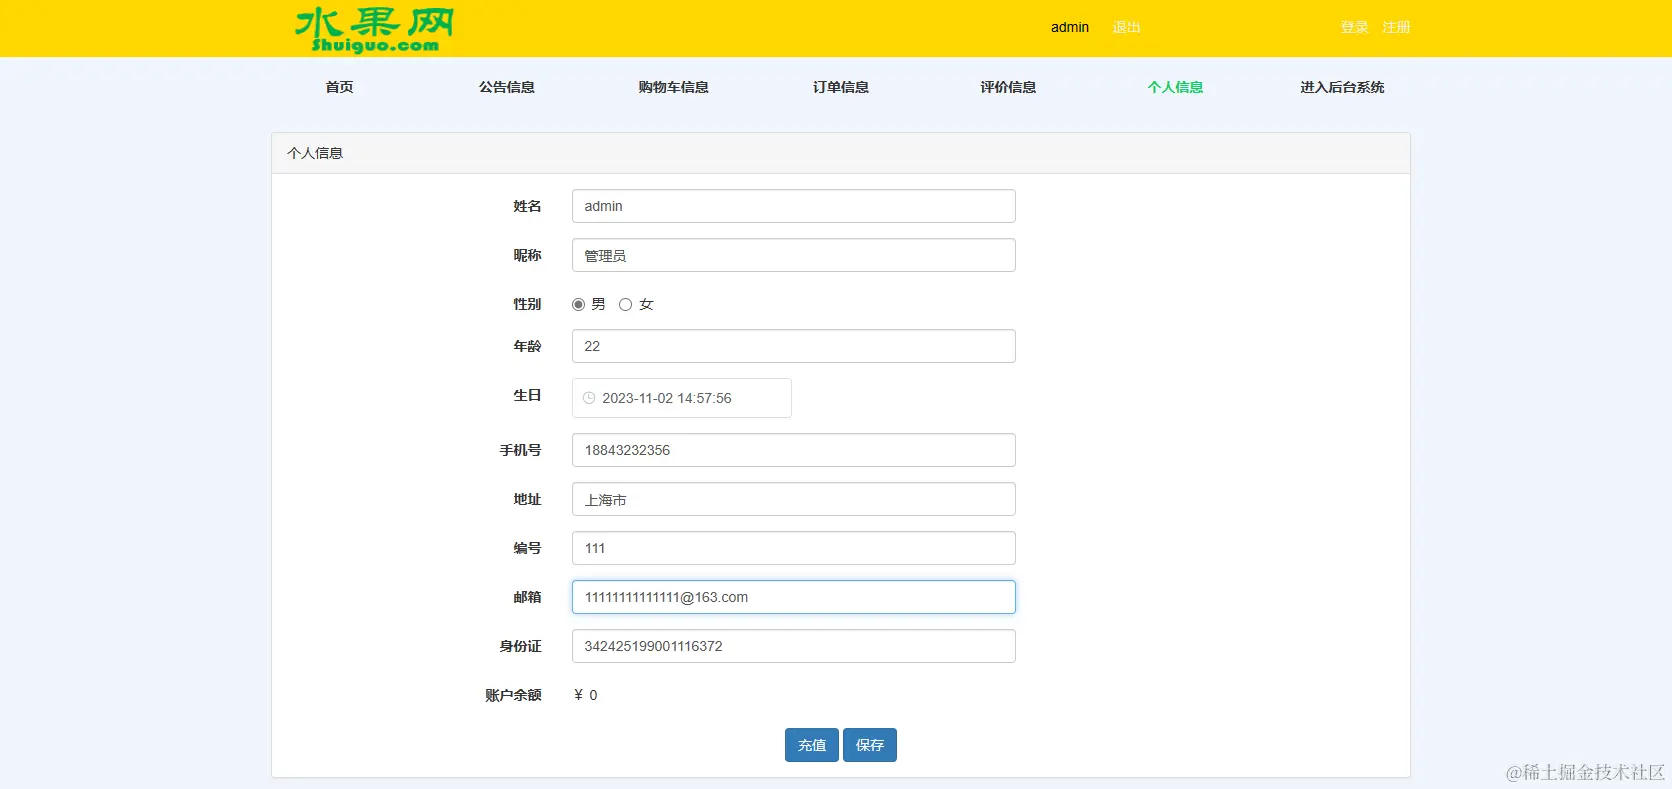The height and width of the screenshot is (789, 1672).
Task: Focus the 地址 input field
Action: point(794,499)
